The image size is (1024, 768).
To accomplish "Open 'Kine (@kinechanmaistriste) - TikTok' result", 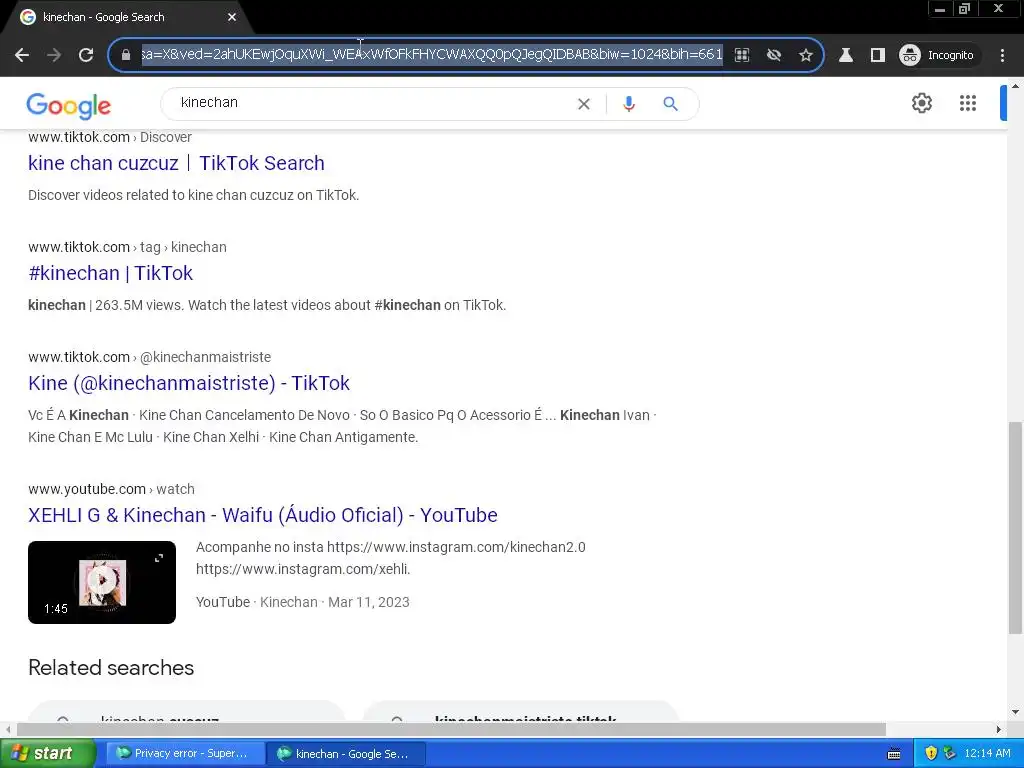I will 189,383.
